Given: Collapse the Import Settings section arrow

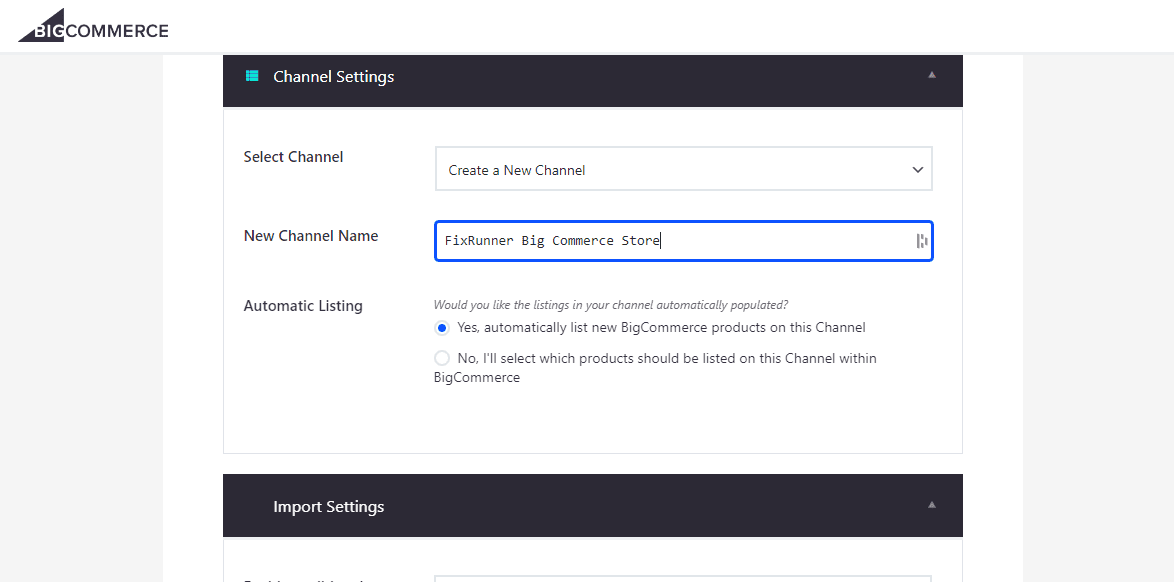Looking at the screenshot, I should point(931,505).
